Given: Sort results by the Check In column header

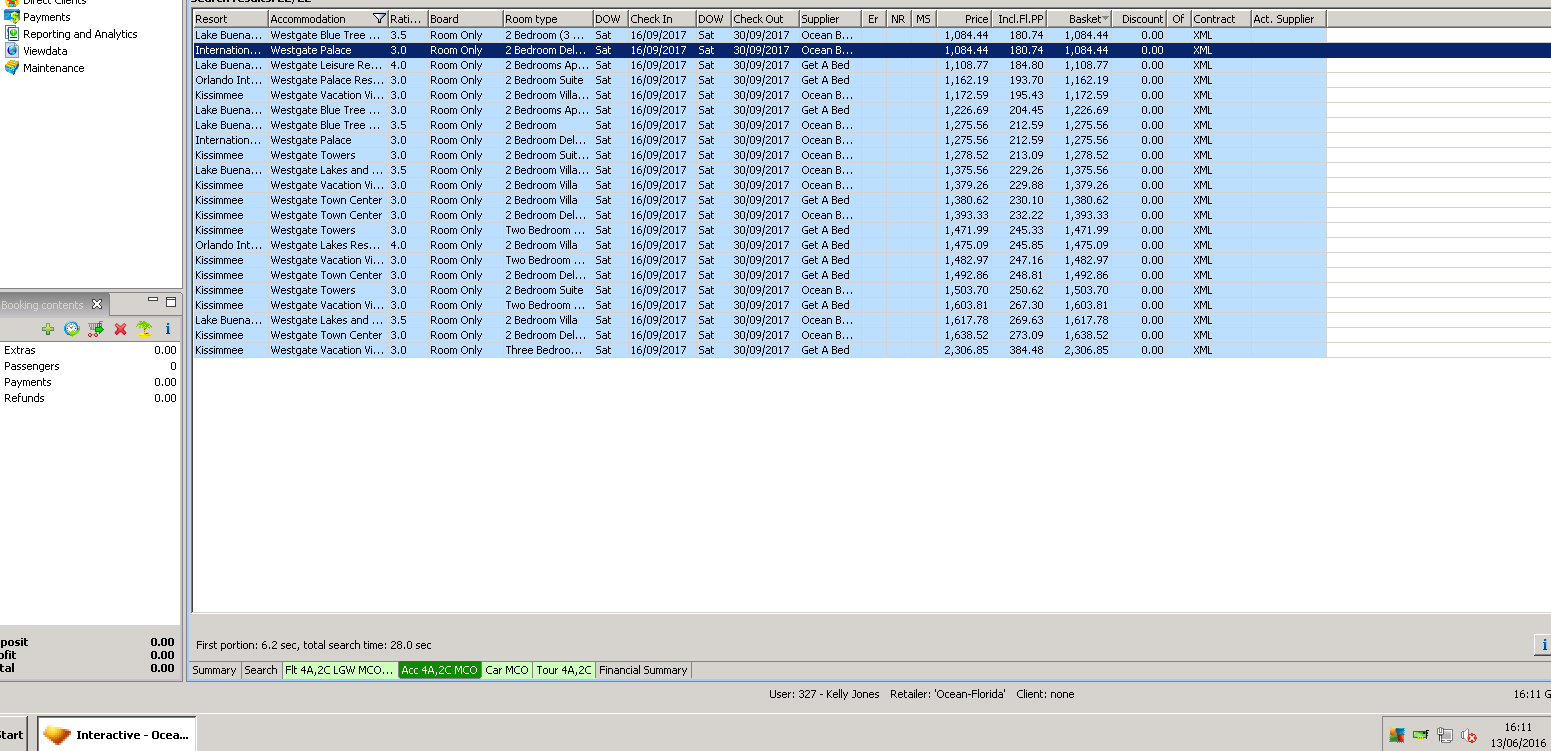Looking at the screenshot, I should pos(662,19).
